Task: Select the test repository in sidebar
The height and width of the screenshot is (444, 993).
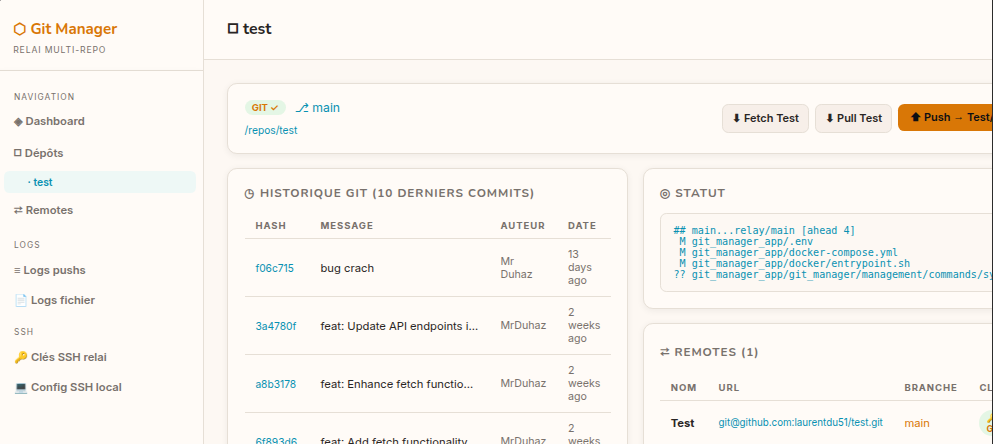Action: tap(99, 182)
